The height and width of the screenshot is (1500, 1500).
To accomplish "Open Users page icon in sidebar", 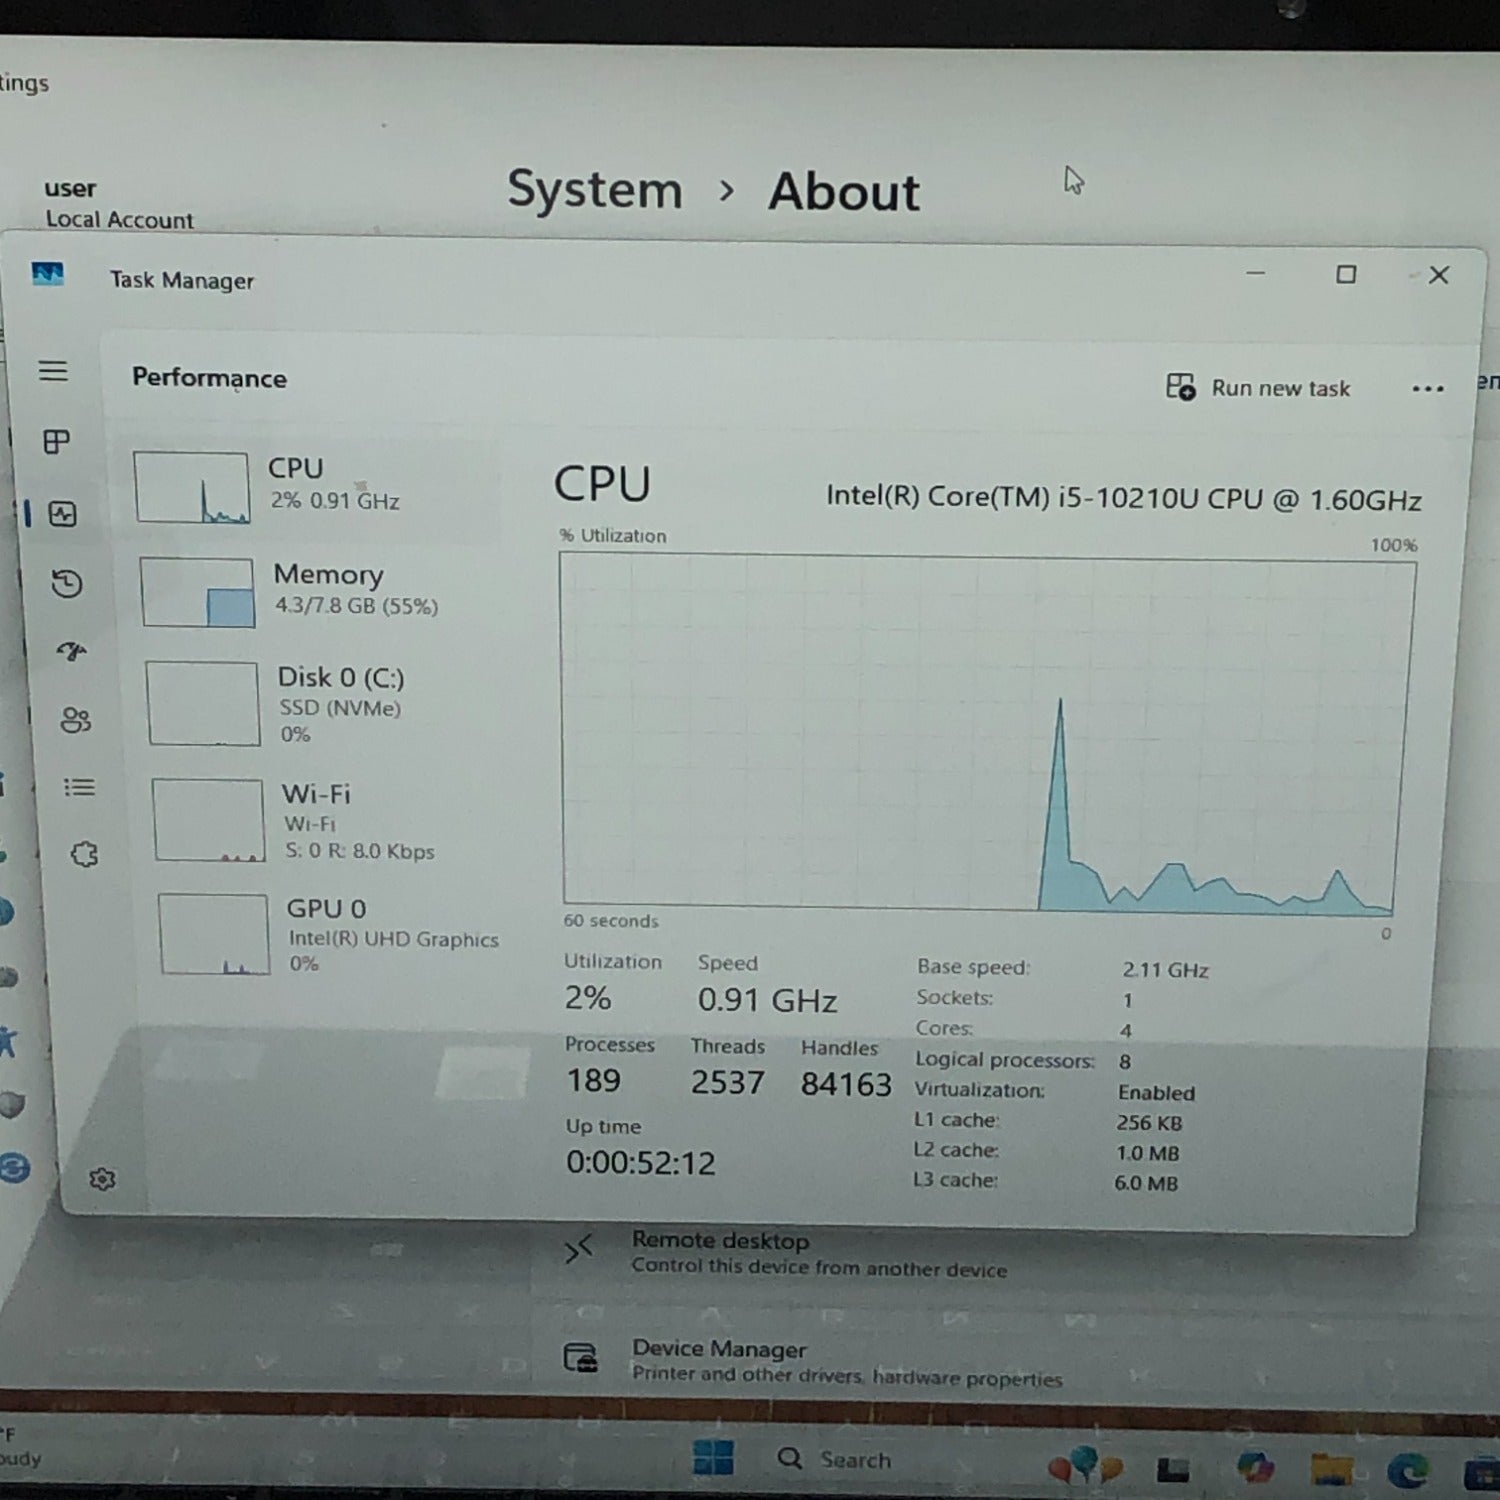I will tap(75, 719).
